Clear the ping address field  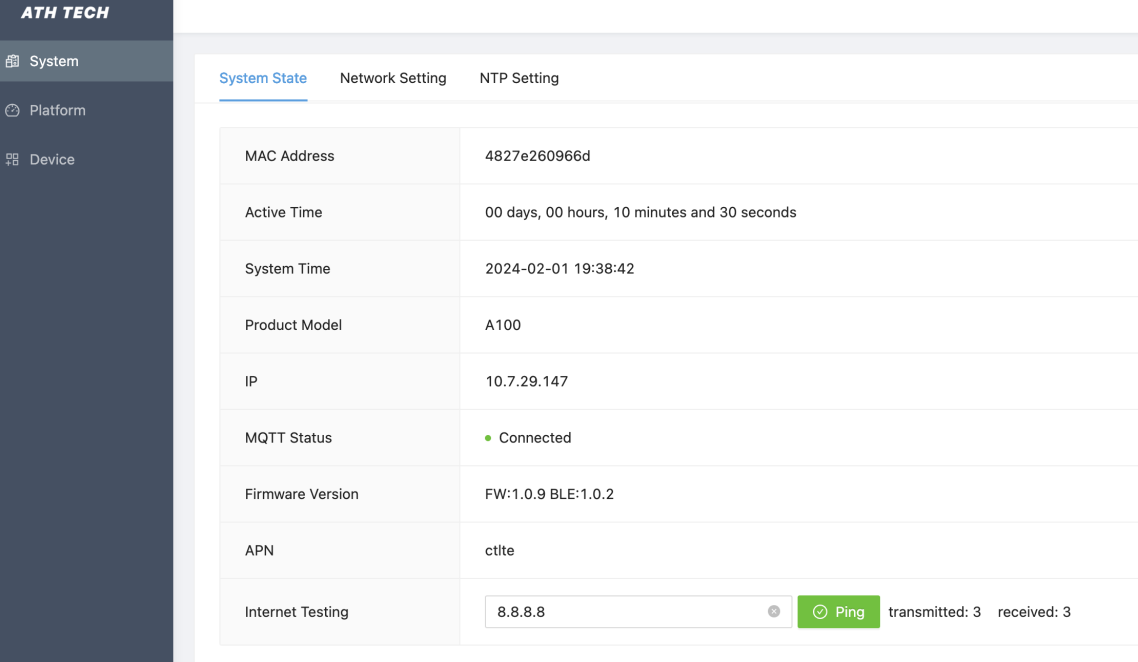[774, 611]
